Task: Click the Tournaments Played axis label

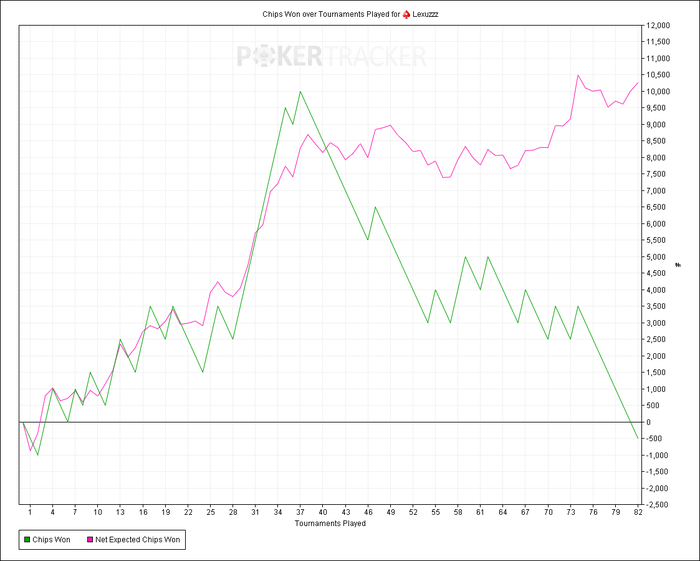Action: 330,523
